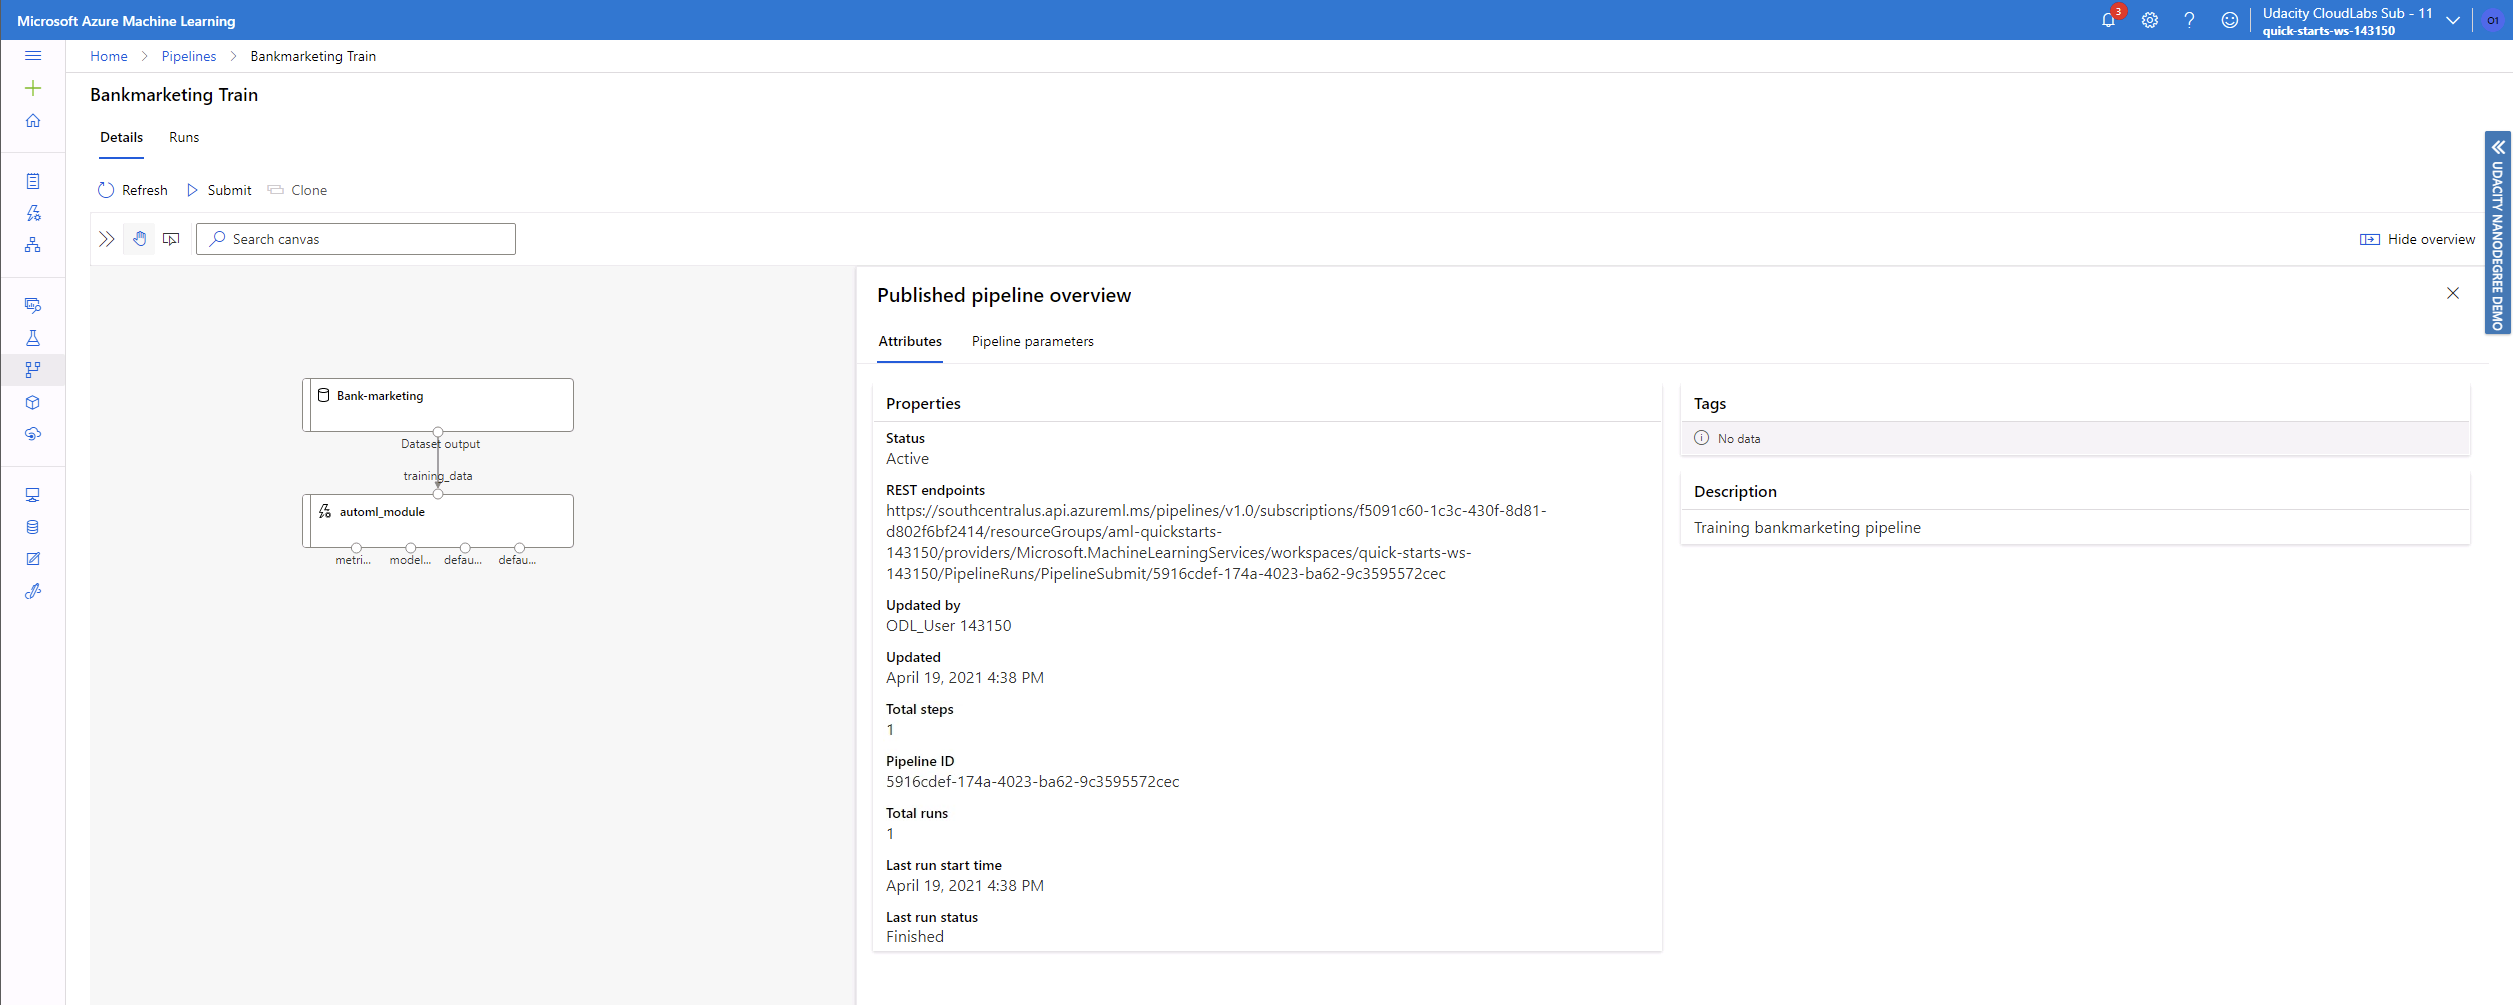Click the Dataset output port
2513x1005 pixels.
pos(438,432)
